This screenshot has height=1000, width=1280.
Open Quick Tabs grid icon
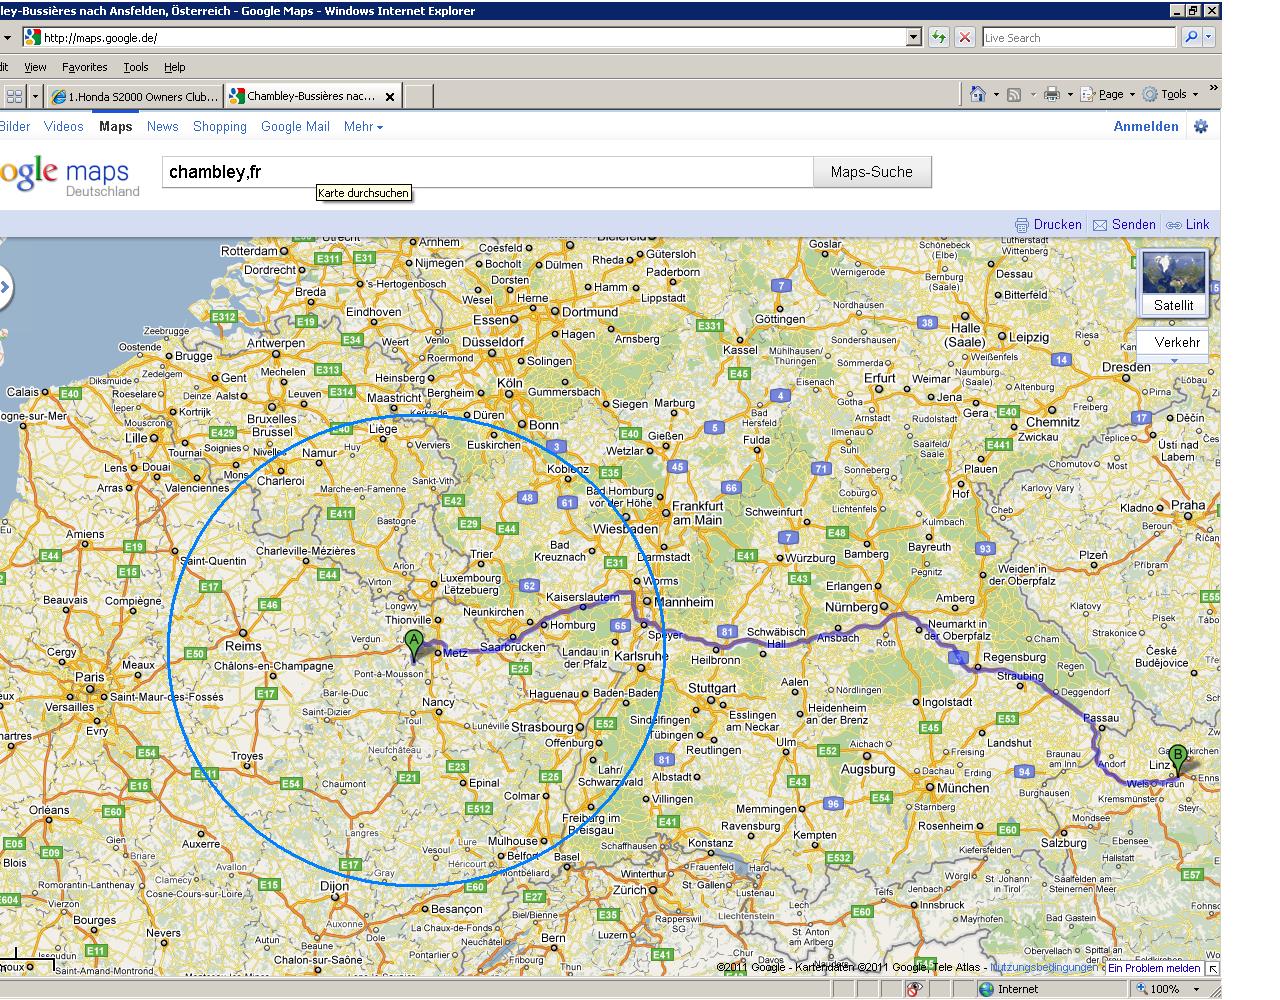pyautogui.click(x=14, y=96)
